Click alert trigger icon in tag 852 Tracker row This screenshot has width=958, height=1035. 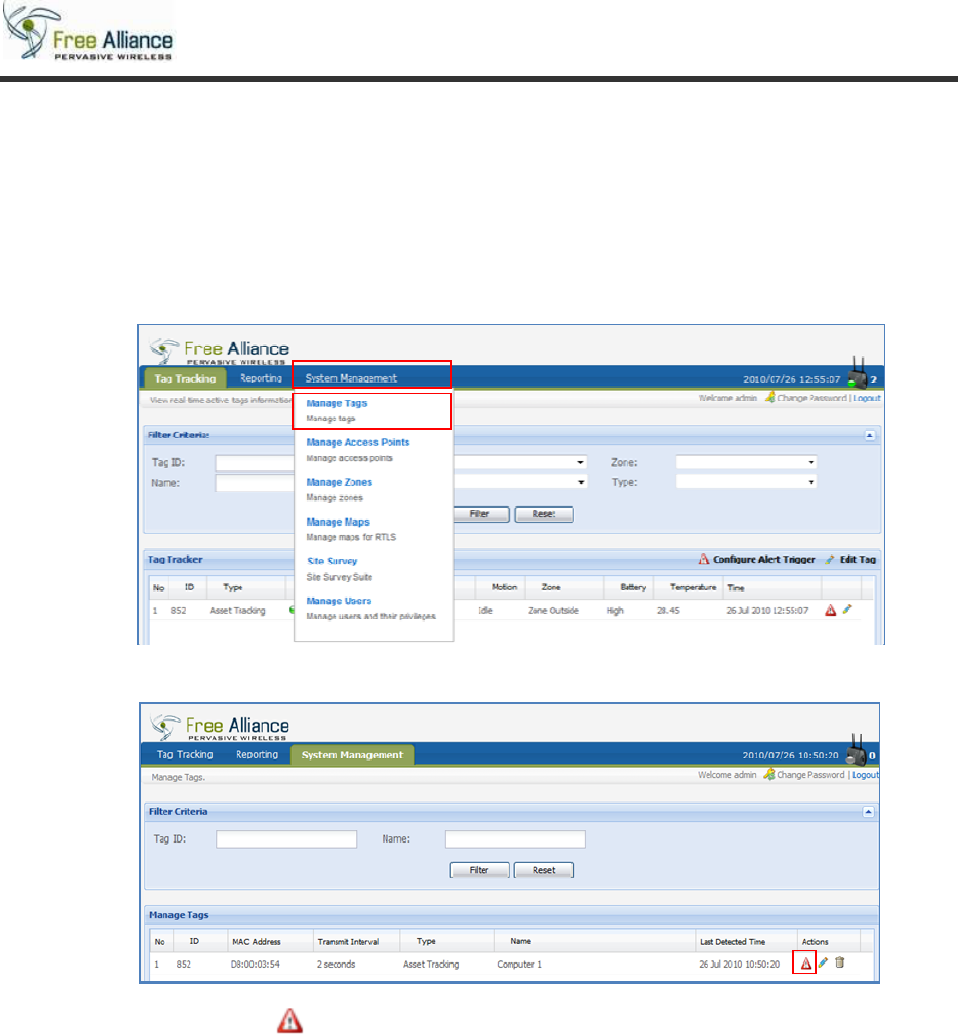click(x=831, y=611)
